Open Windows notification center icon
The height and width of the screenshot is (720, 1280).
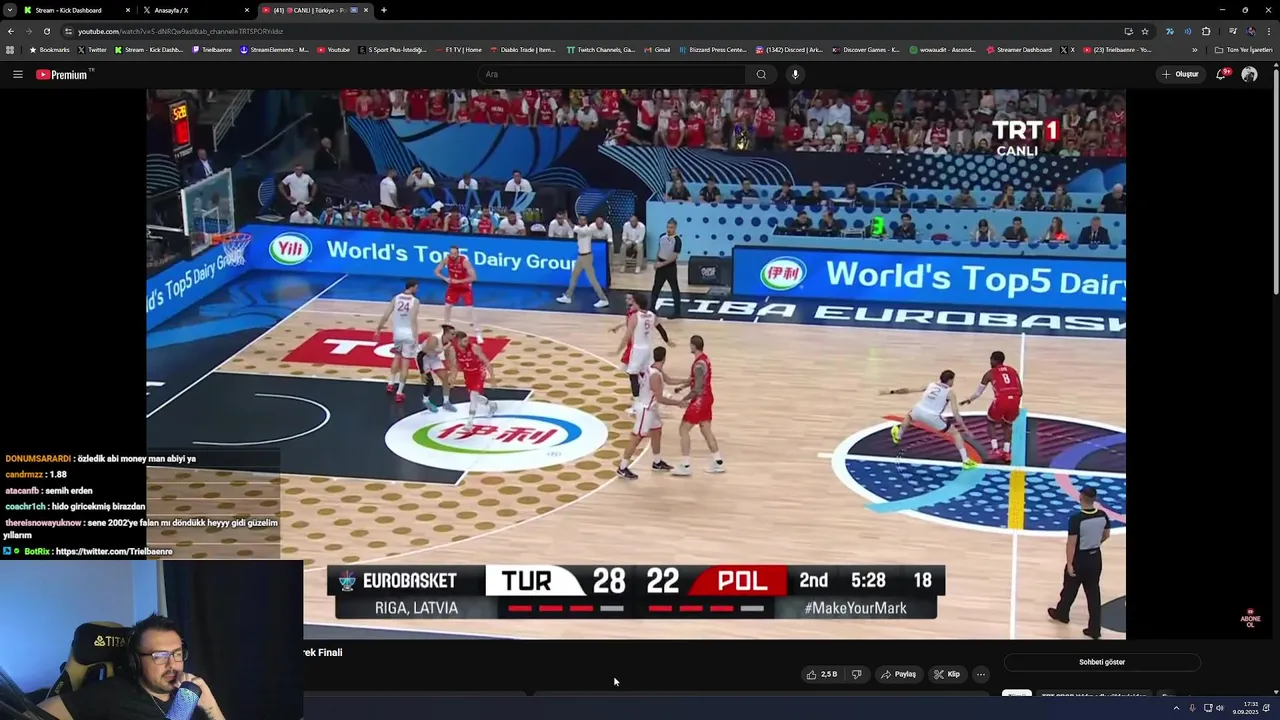(x=1266, y=708)
